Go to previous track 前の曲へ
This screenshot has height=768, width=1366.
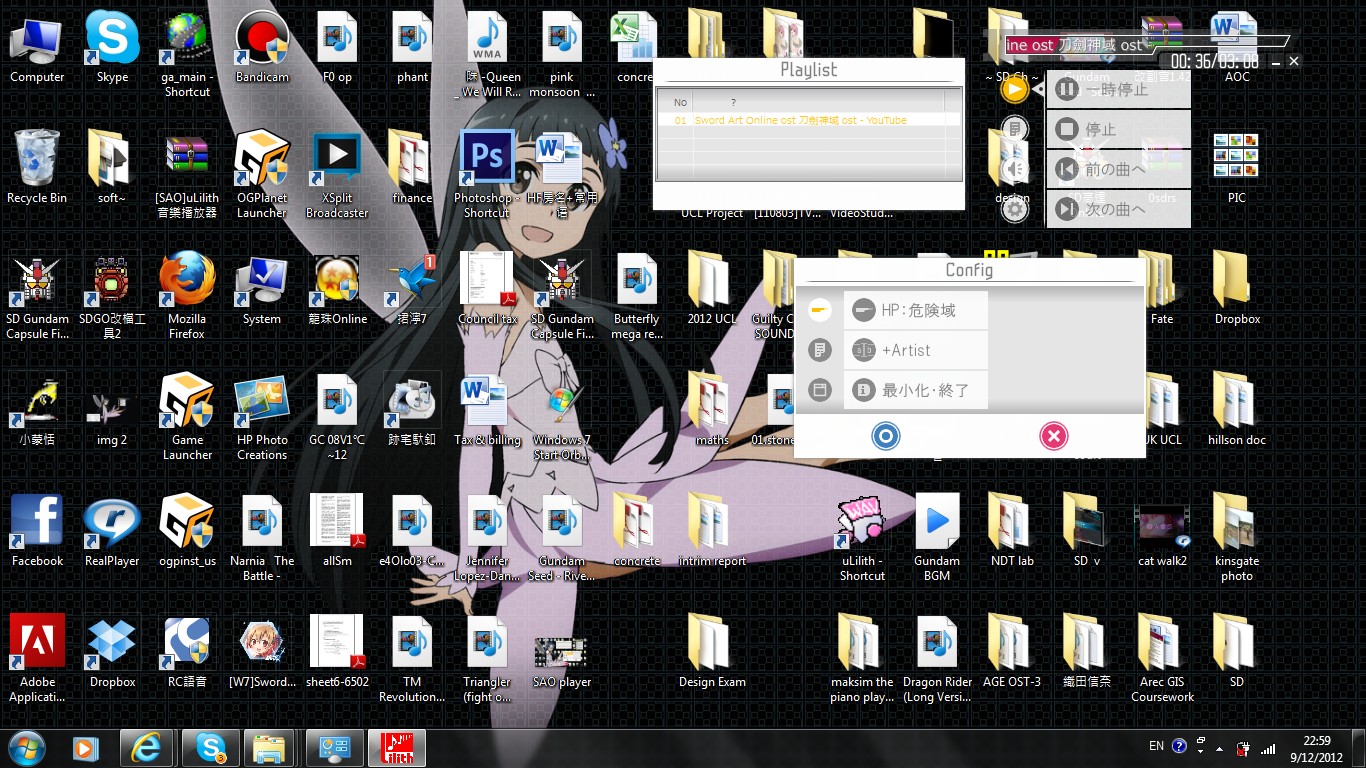(x=1118, y=170)
